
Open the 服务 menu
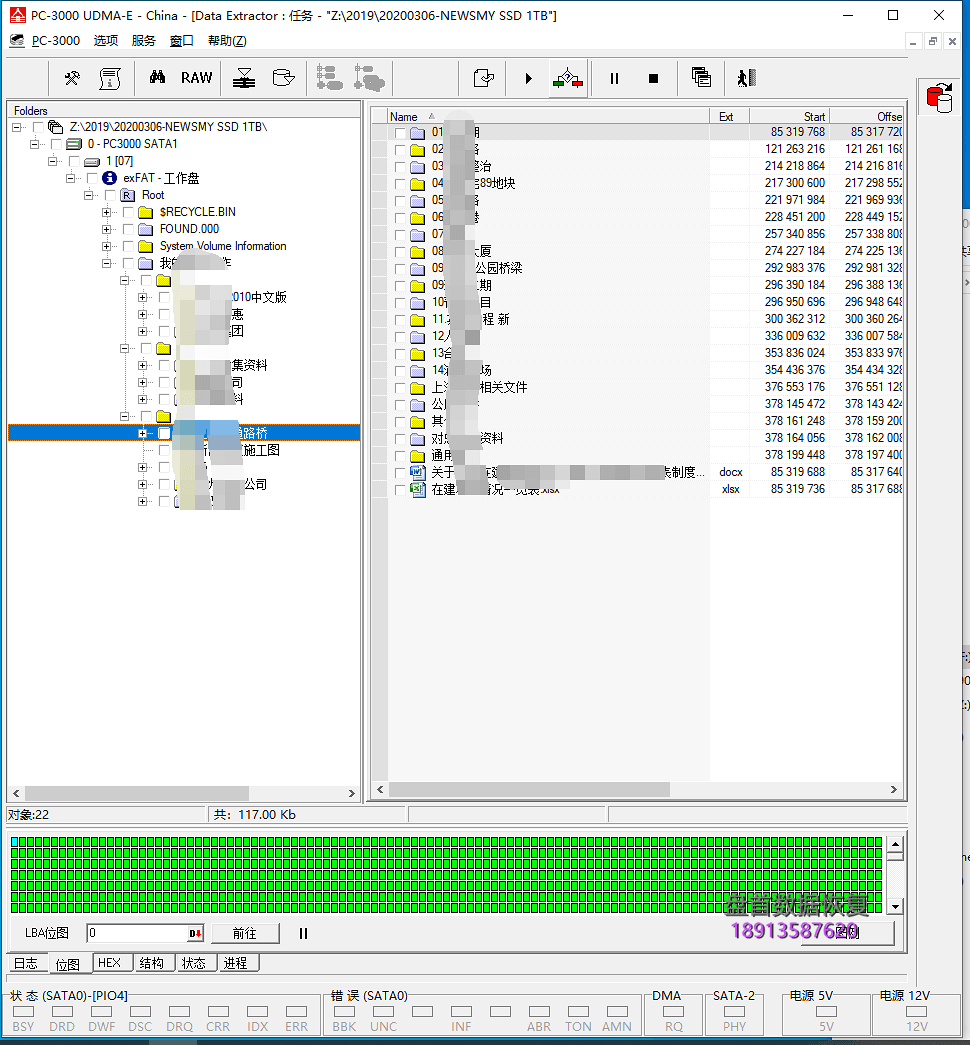pos(143,41)
